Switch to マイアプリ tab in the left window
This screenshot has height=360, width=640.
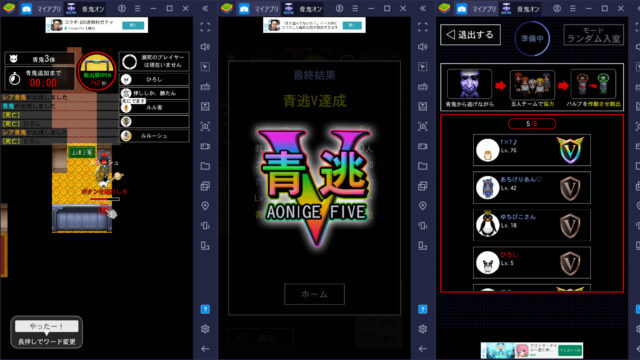click(41, 9)
